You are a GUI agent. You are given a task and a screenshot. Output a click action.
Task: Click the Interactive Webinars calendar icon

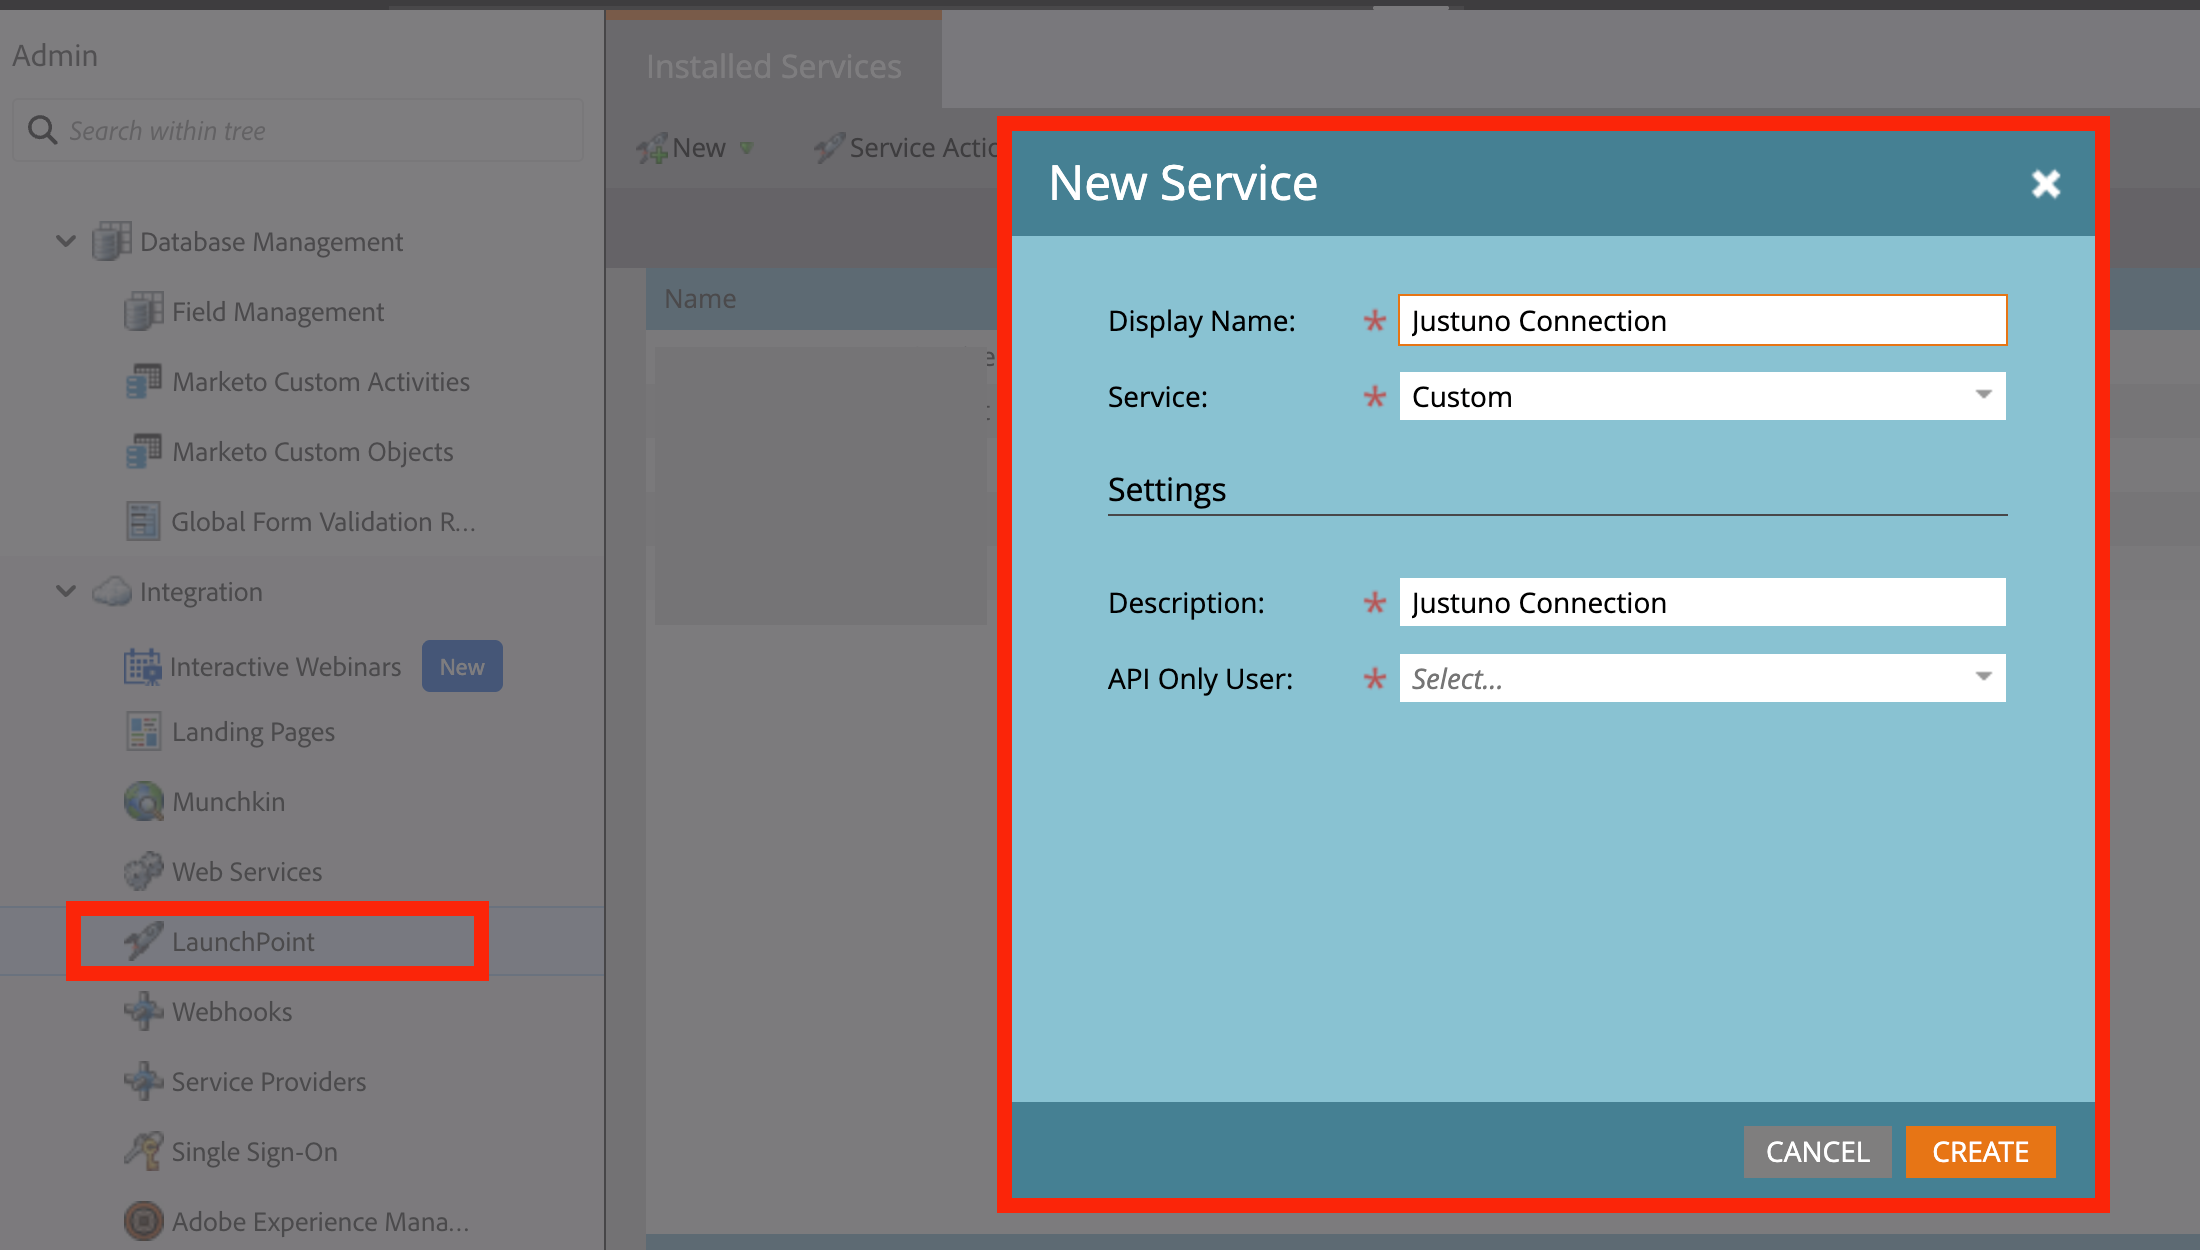click(x=142, y=666)
